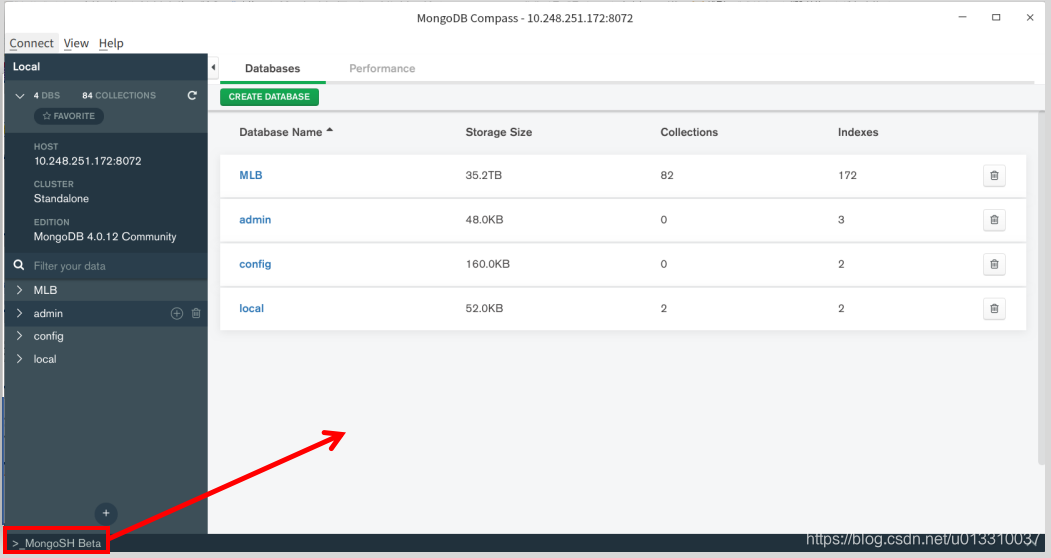Add a collection to admin in the sidebar
Viewport: 1051px width, 558px height.
pos(177,313)
